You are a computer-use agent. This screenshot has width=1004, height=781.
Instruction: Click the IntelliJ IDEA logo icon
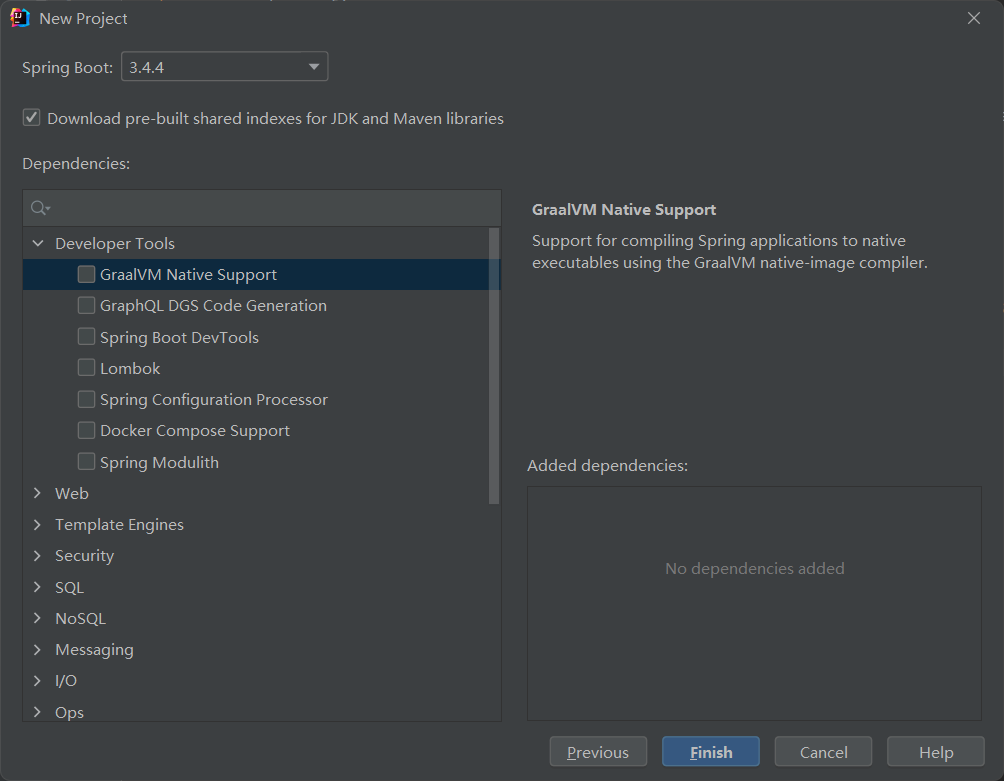point(20,18)
